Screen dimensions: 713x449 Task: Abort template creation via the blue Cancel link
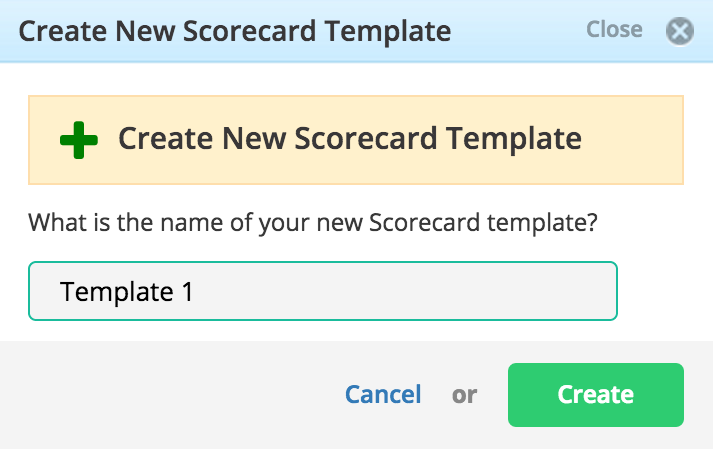pyautogui.click(x=383, y=394)
